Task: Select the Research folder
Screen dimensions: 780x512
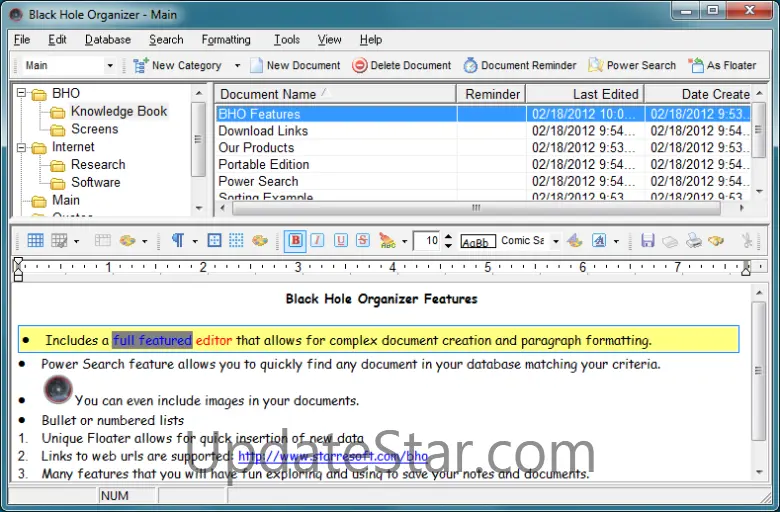Action: click(x=98, y=165)
